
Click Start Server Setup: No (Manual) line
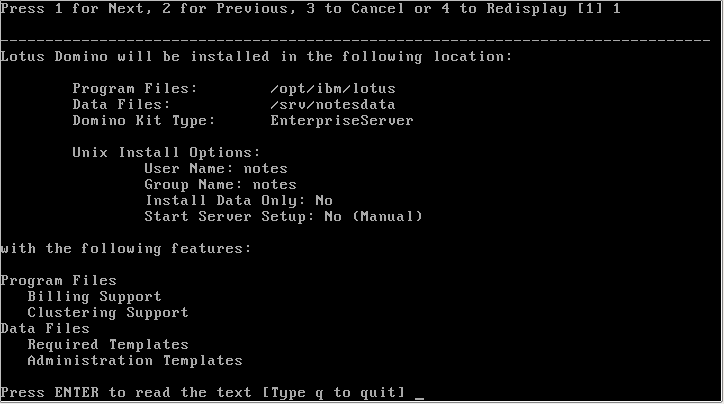click(x=284, y=217)
